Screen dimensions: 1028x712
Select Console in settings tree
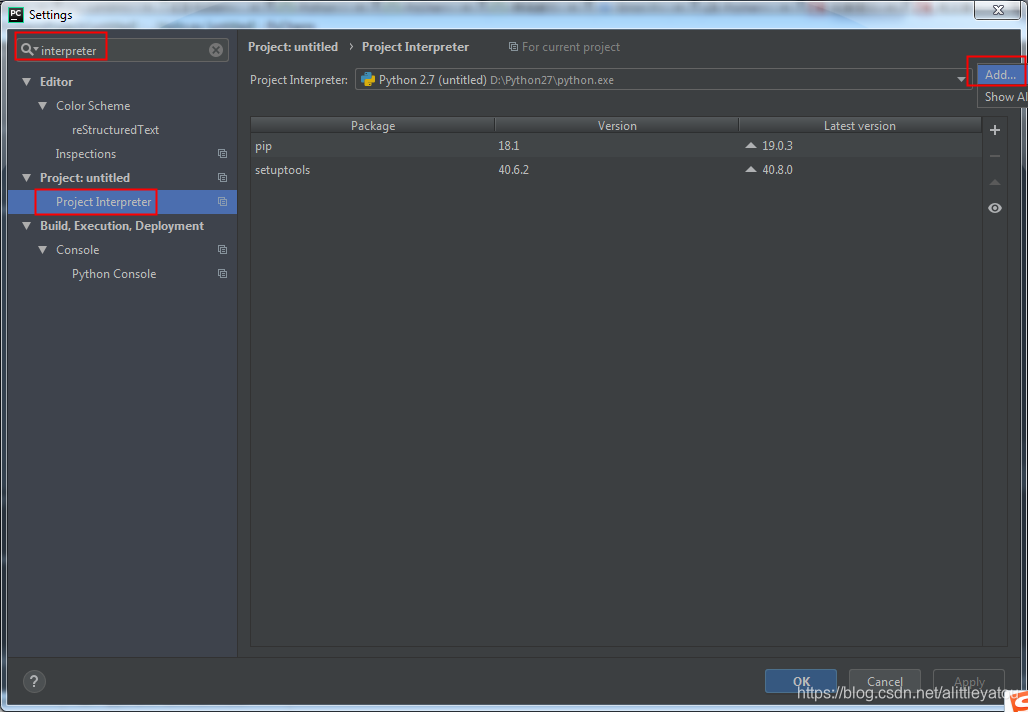[x=78, y=250]
